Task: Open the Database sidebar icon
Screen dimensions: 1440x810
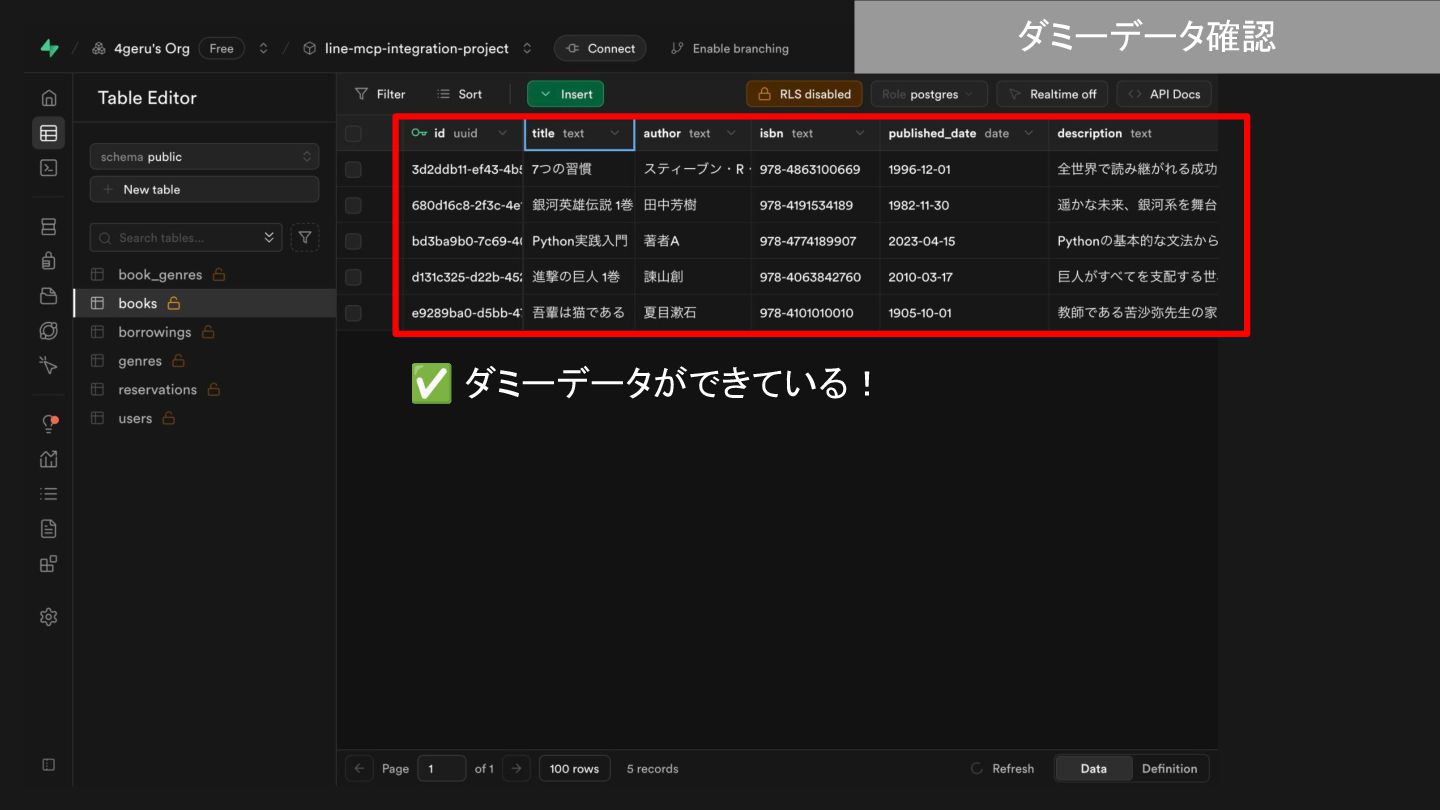Action: (48, 227)
